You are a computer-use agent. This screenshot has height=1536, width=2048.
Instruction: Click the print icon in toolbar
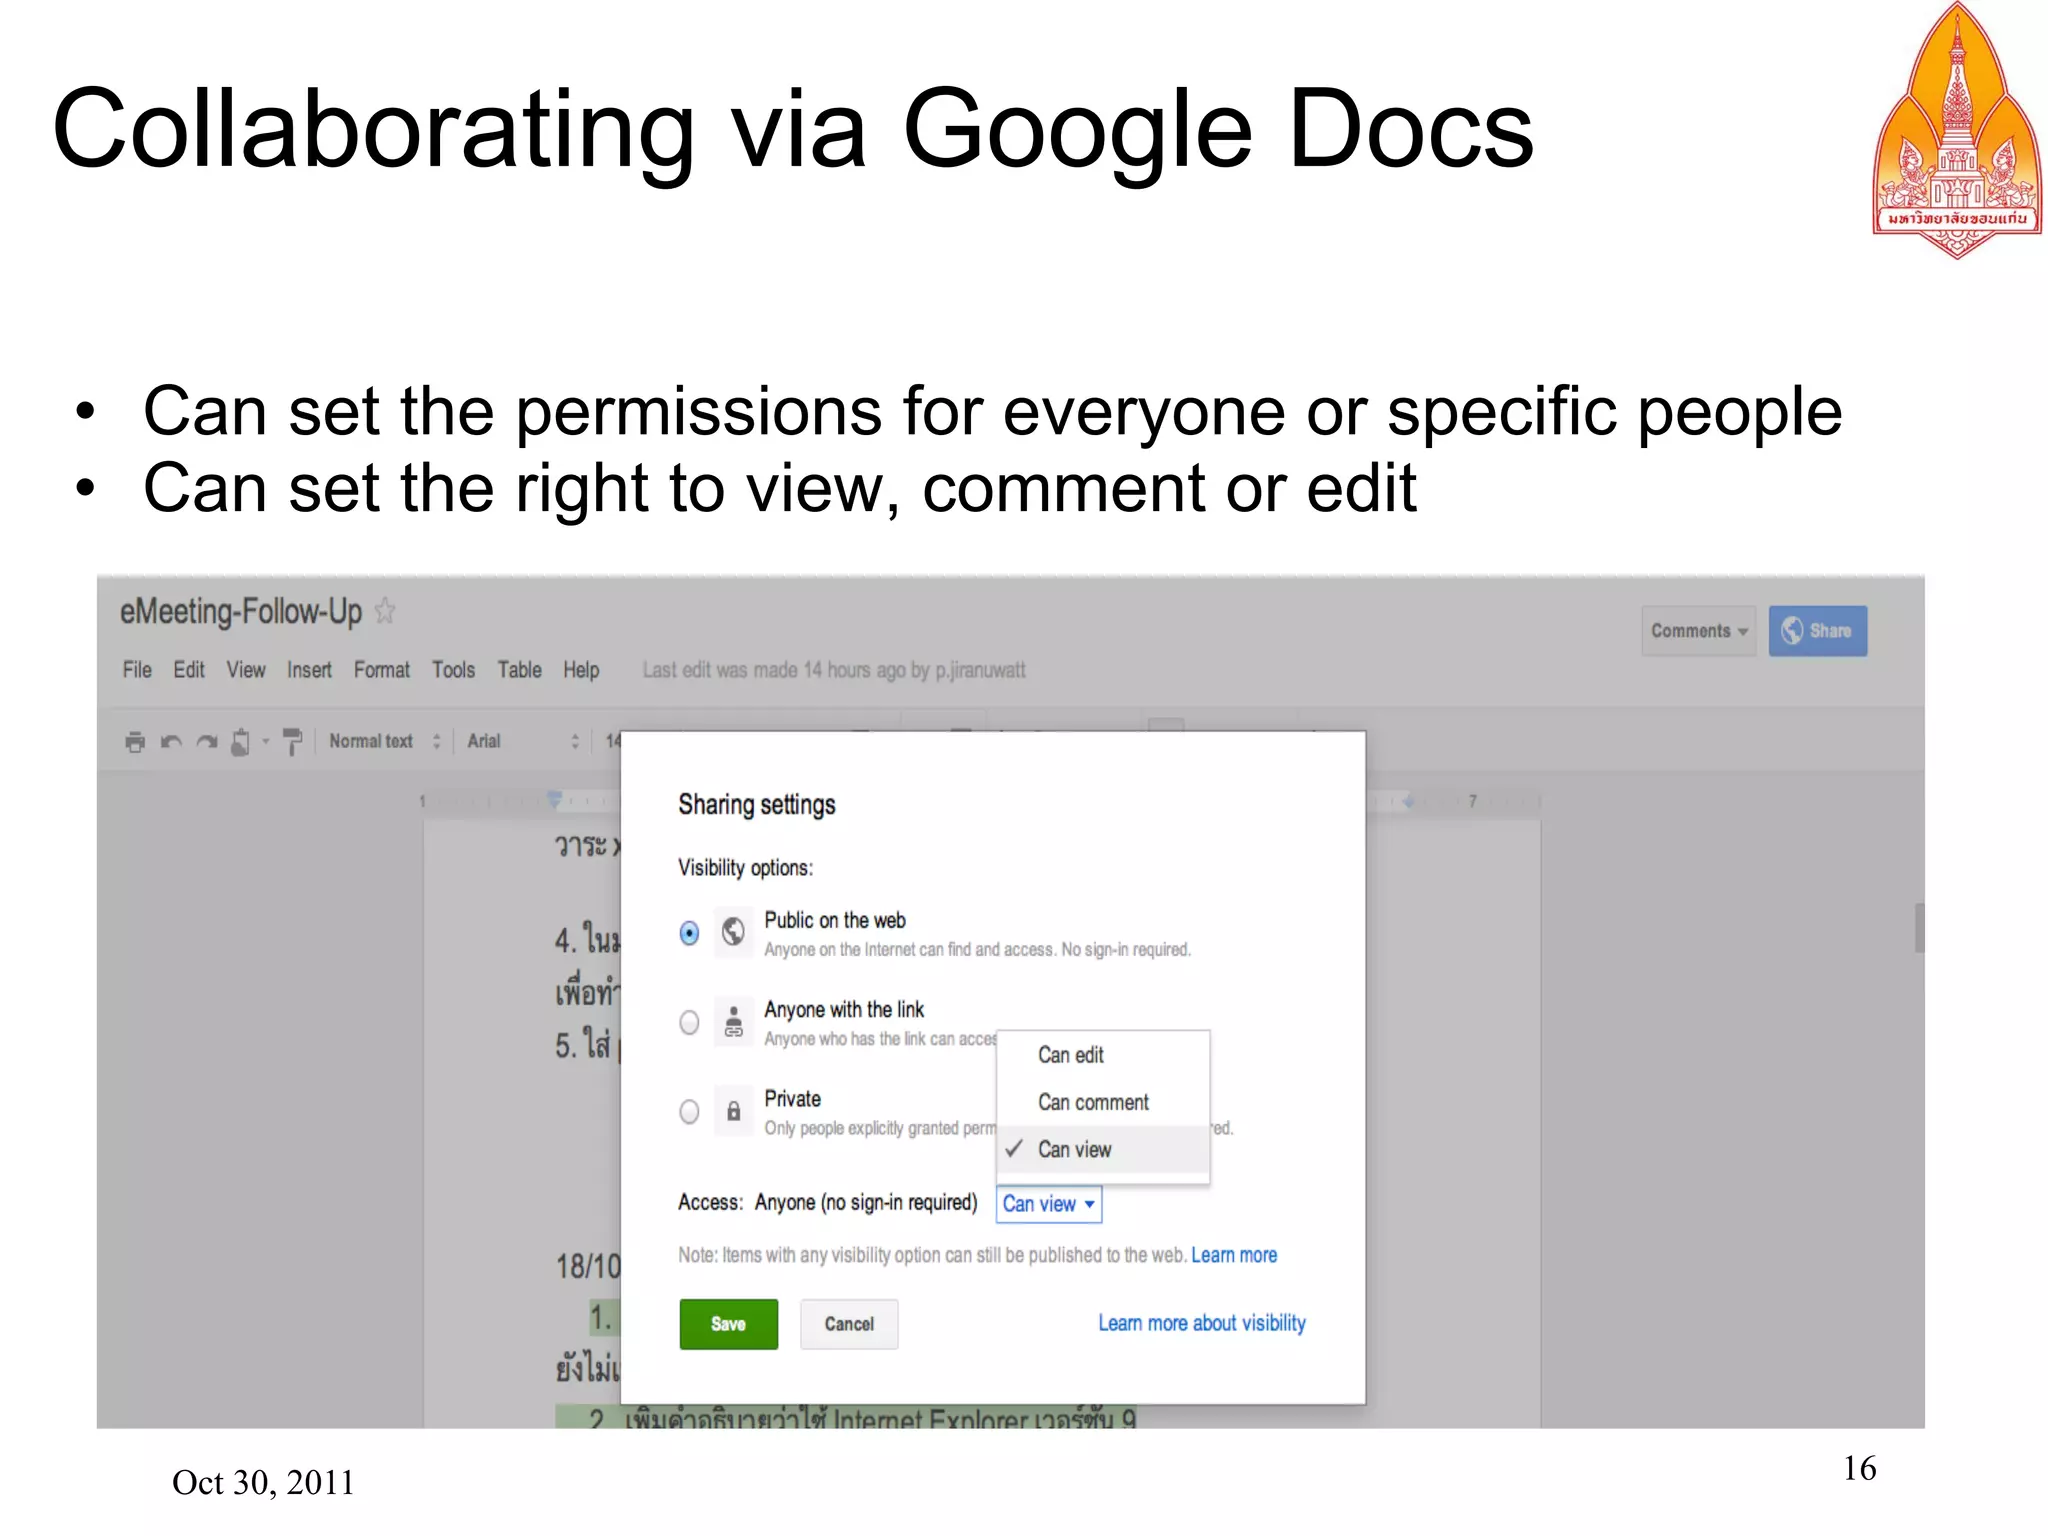[135, 741]
